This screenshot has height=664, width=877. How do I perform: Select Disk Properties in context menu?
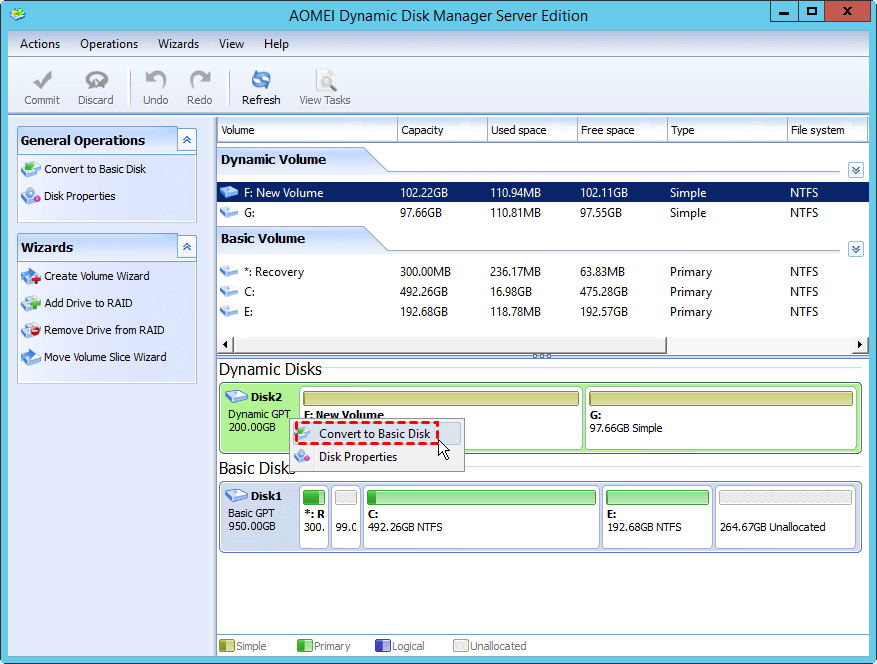tap(357, 457)
